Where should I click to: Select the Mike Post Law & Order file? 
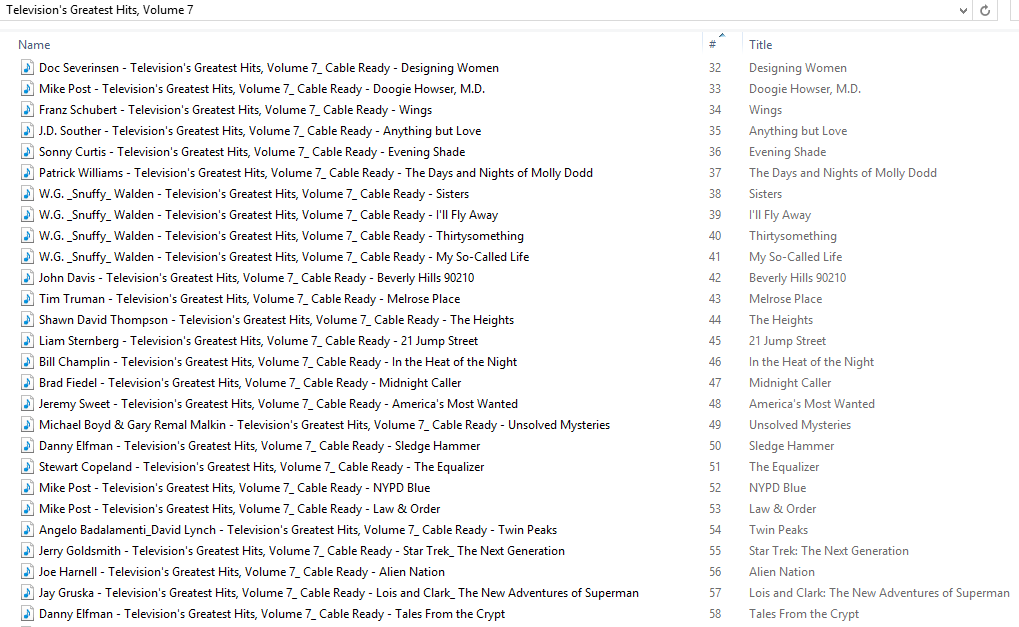click(x=239, y=509)
